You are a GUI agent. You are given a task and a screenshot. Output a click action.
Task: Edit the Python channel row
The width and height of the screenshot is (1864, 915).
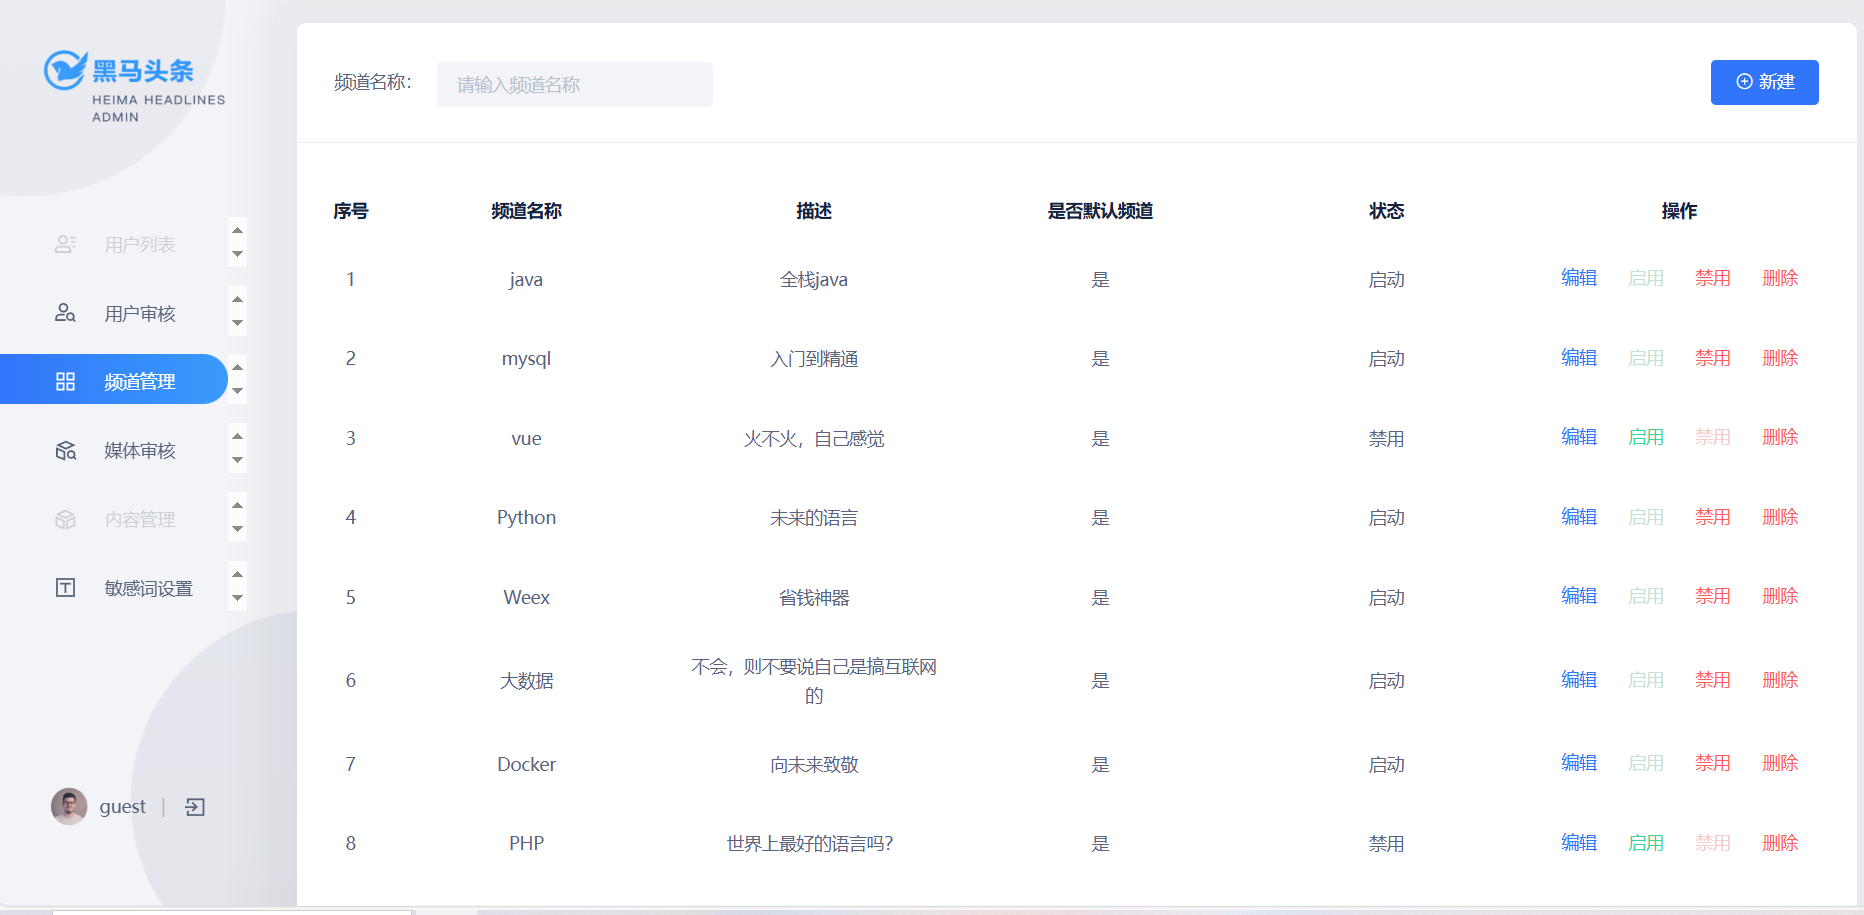pos(1579,517)
